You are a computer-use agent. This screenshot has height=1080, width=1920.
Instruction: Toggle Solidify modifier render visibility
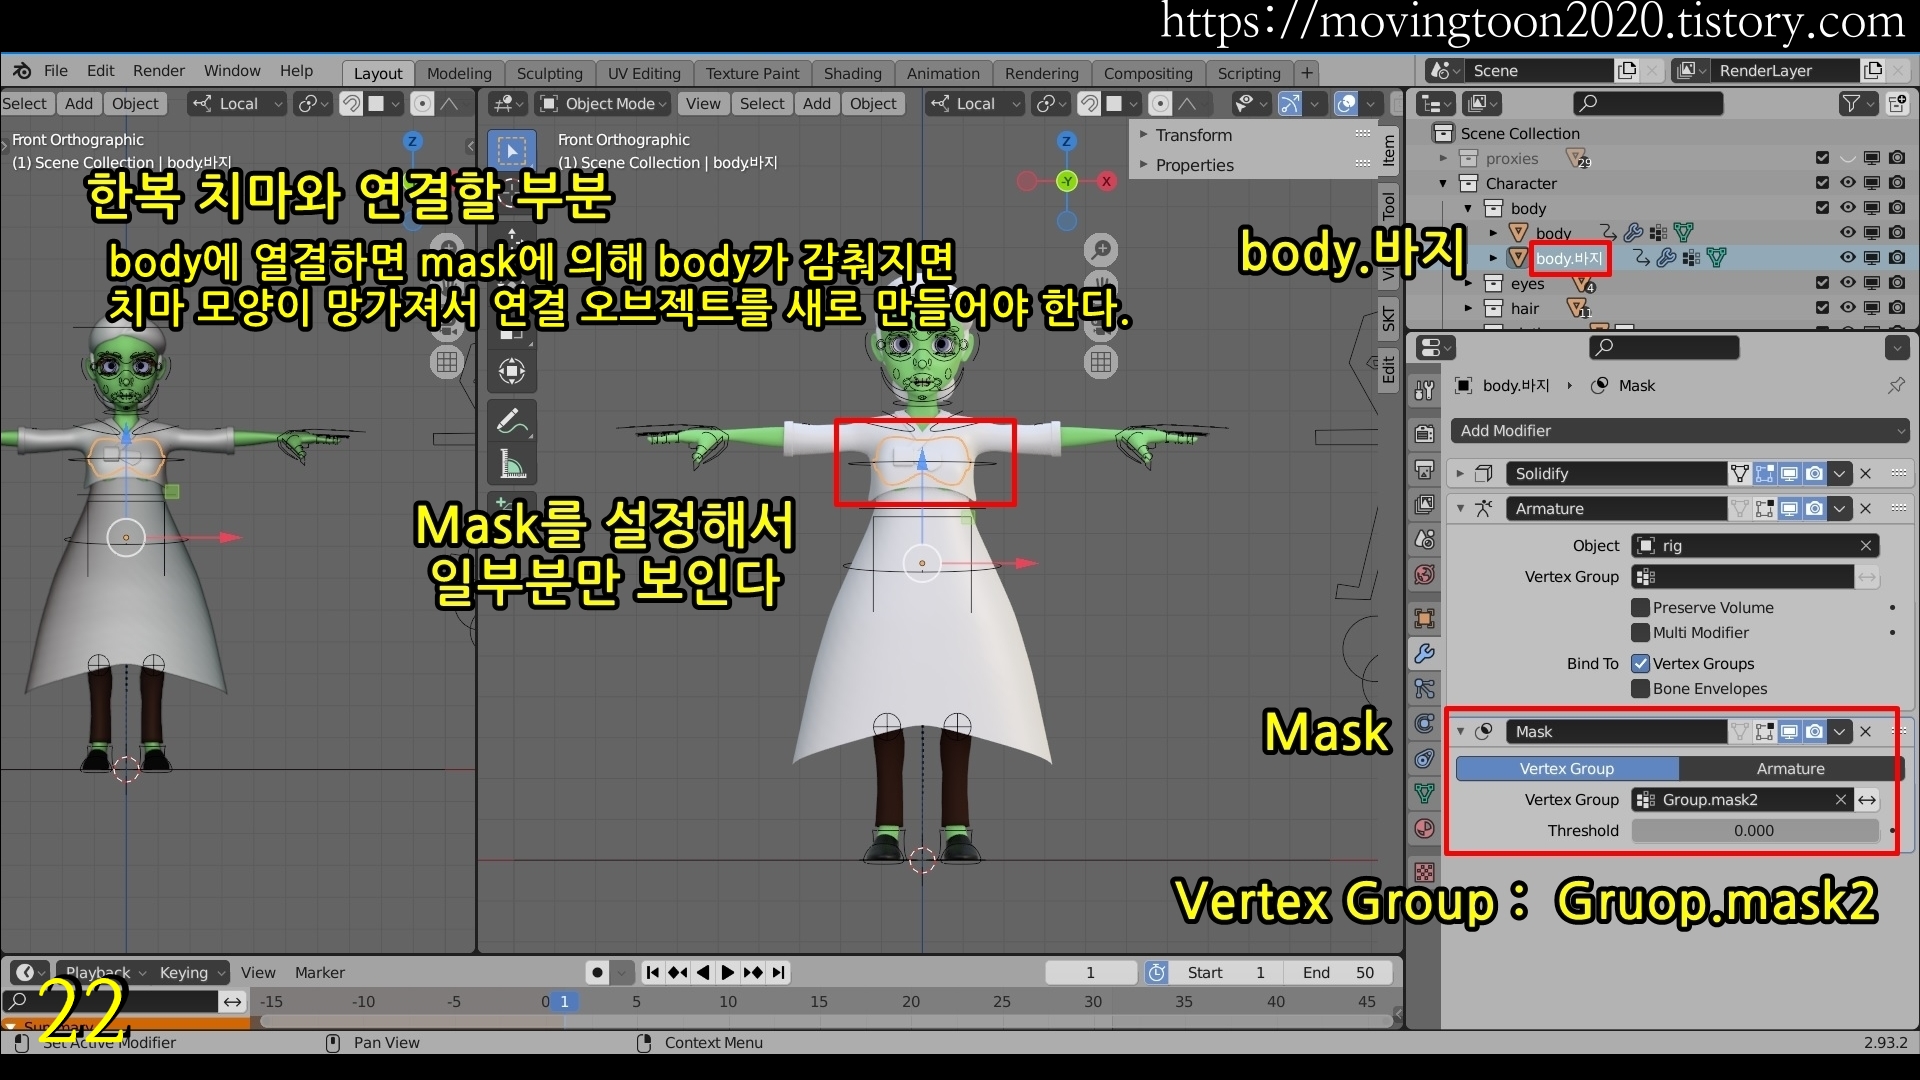(x=1814, y=473)
